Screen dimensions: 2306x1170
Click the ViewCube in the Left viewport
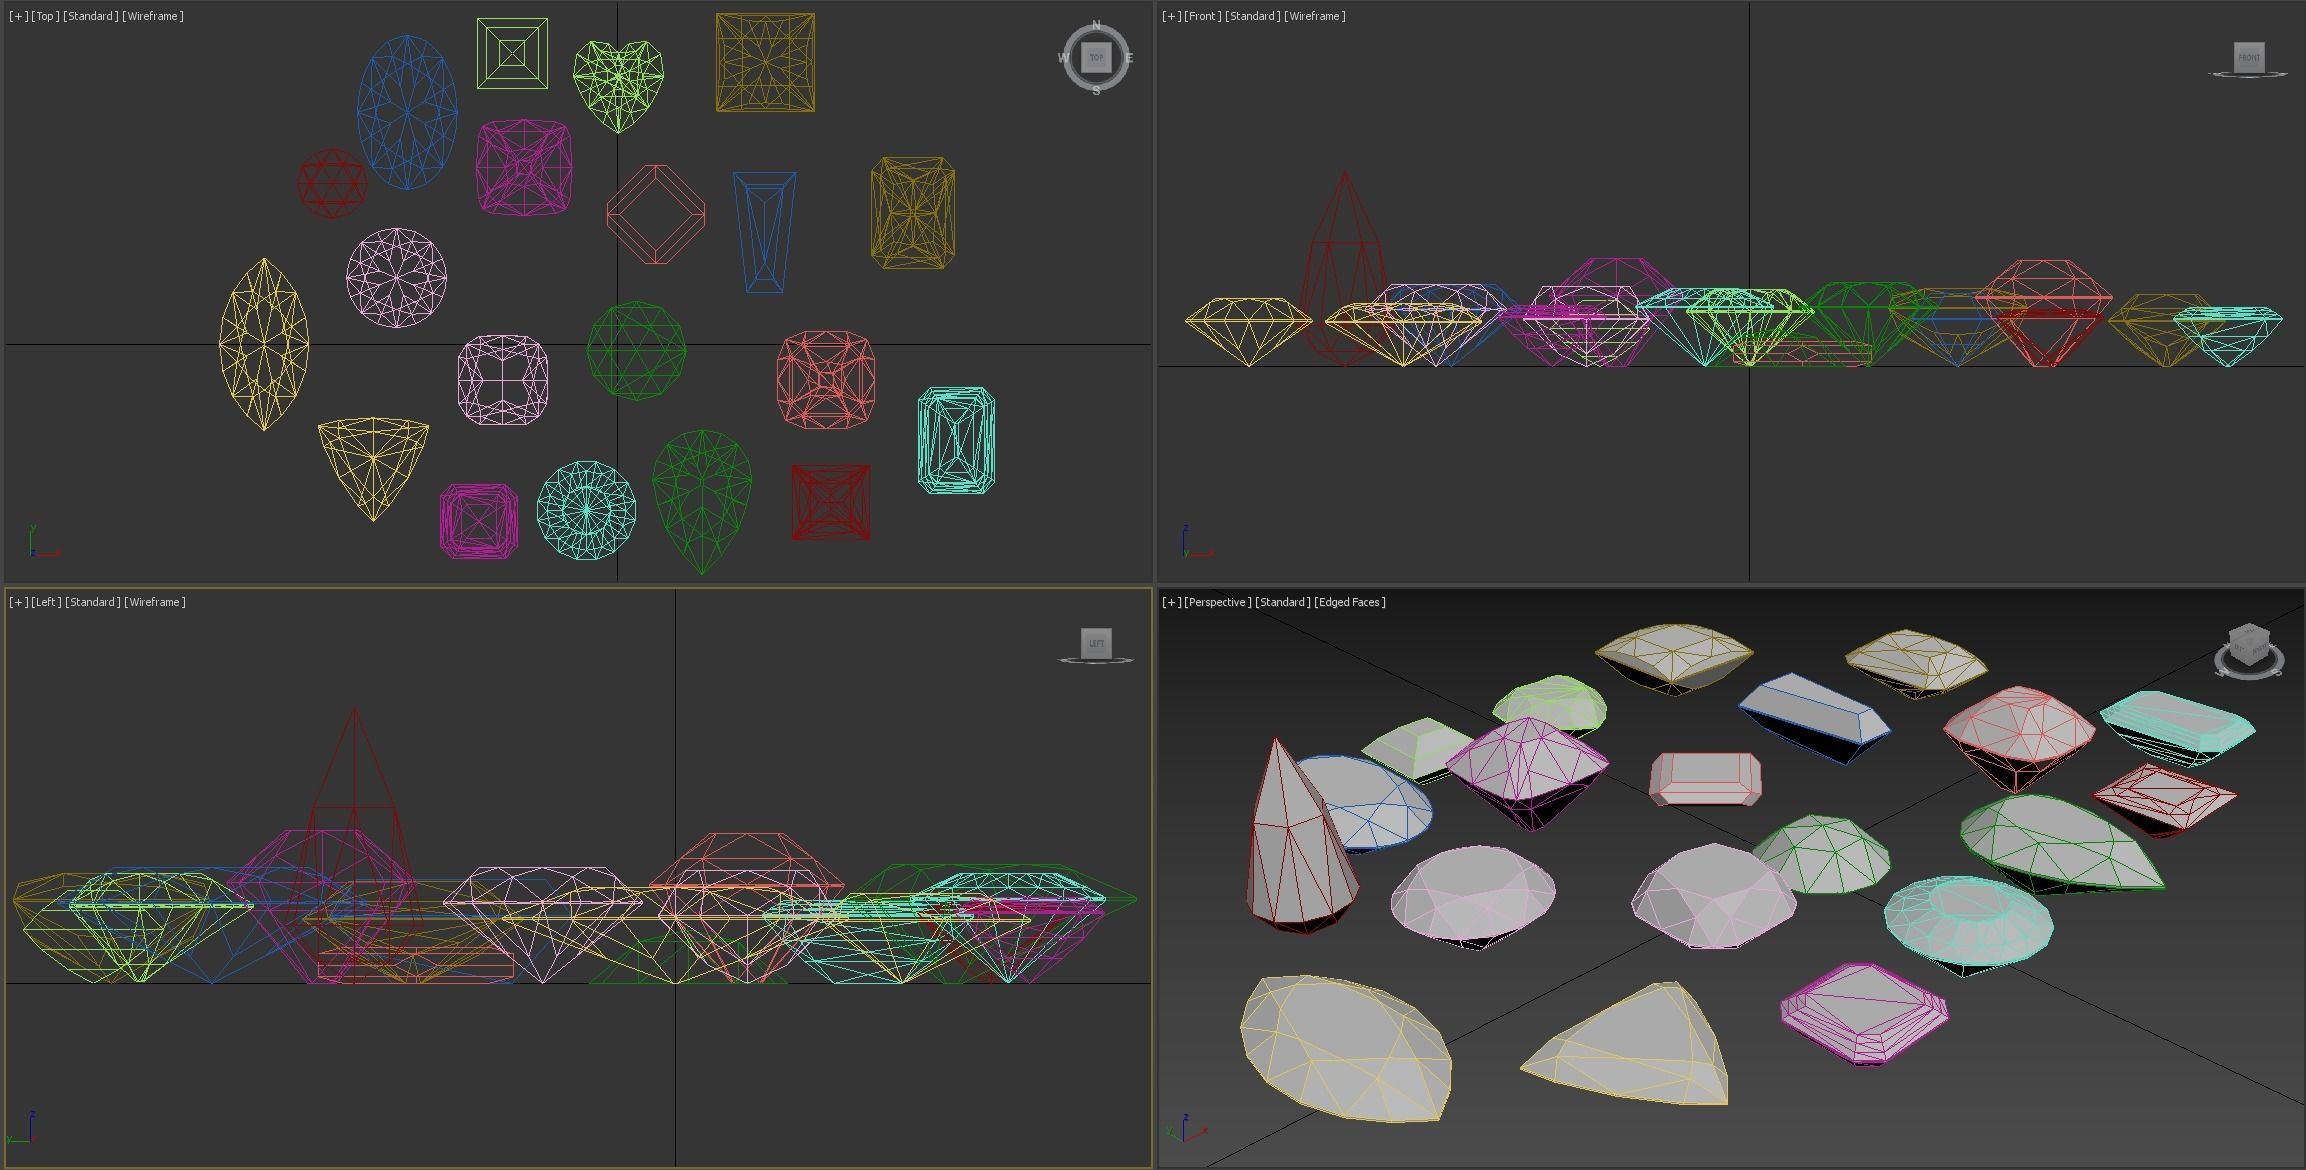tap(1098, 643)
